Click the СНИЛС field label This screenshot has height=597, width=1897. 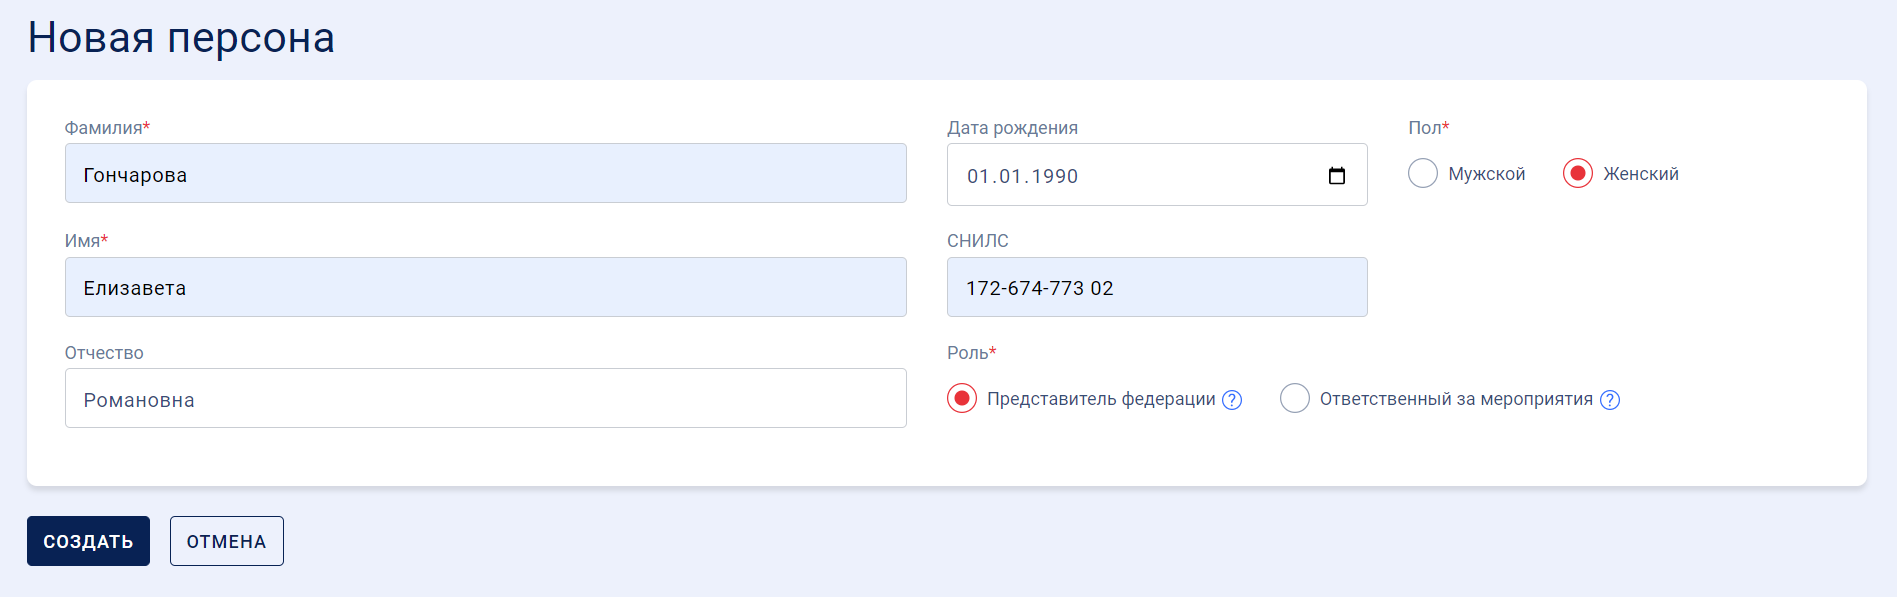click(978, 241)
